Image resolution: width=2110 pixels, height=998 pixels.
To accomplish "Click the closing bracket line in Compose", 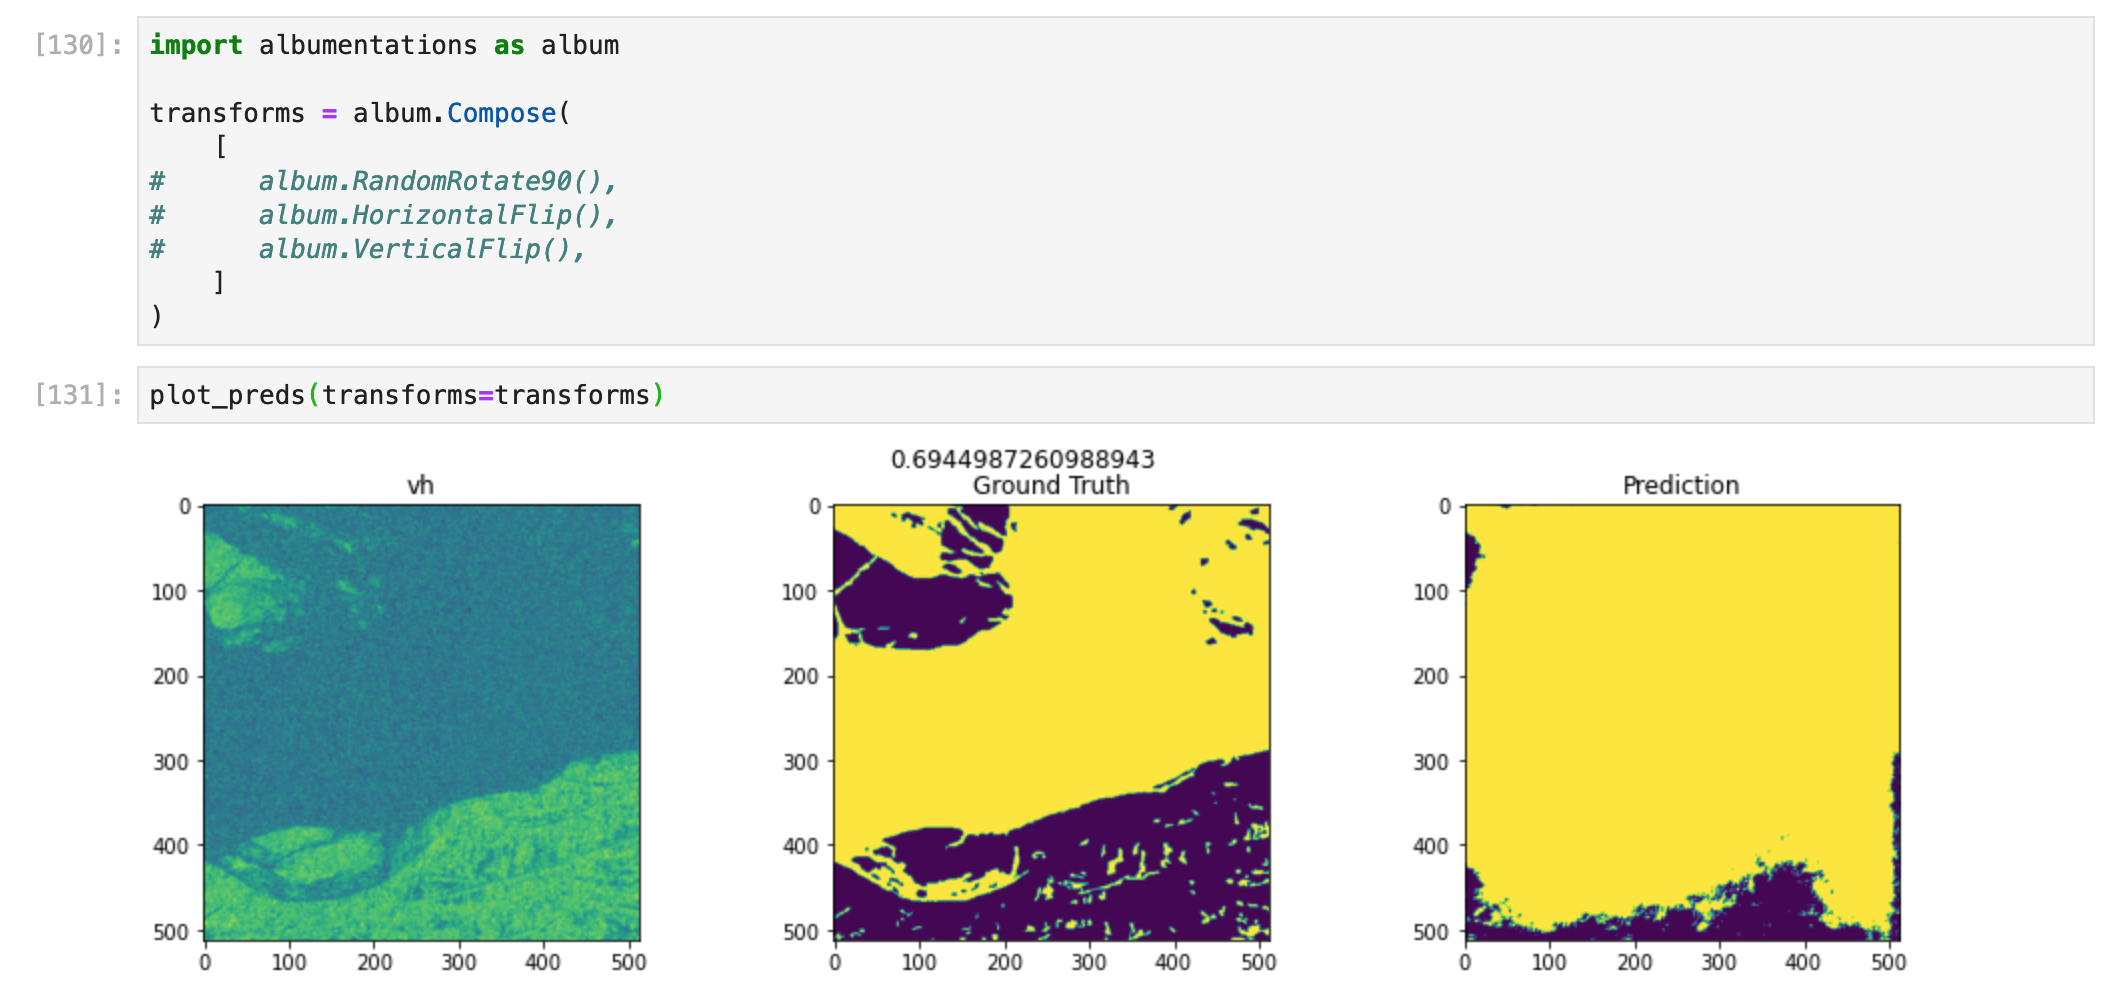I will tap(219, 283).
